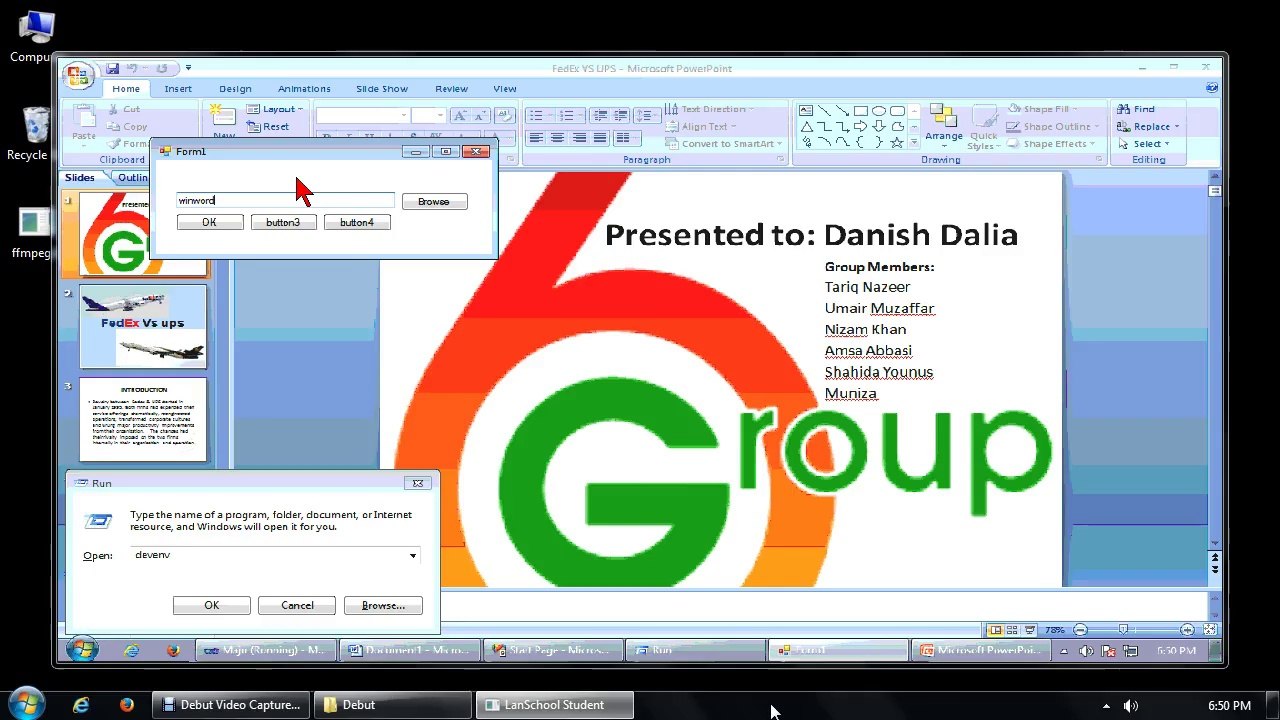Align paragraph text left
The image size is (1280, 720).
536,138
